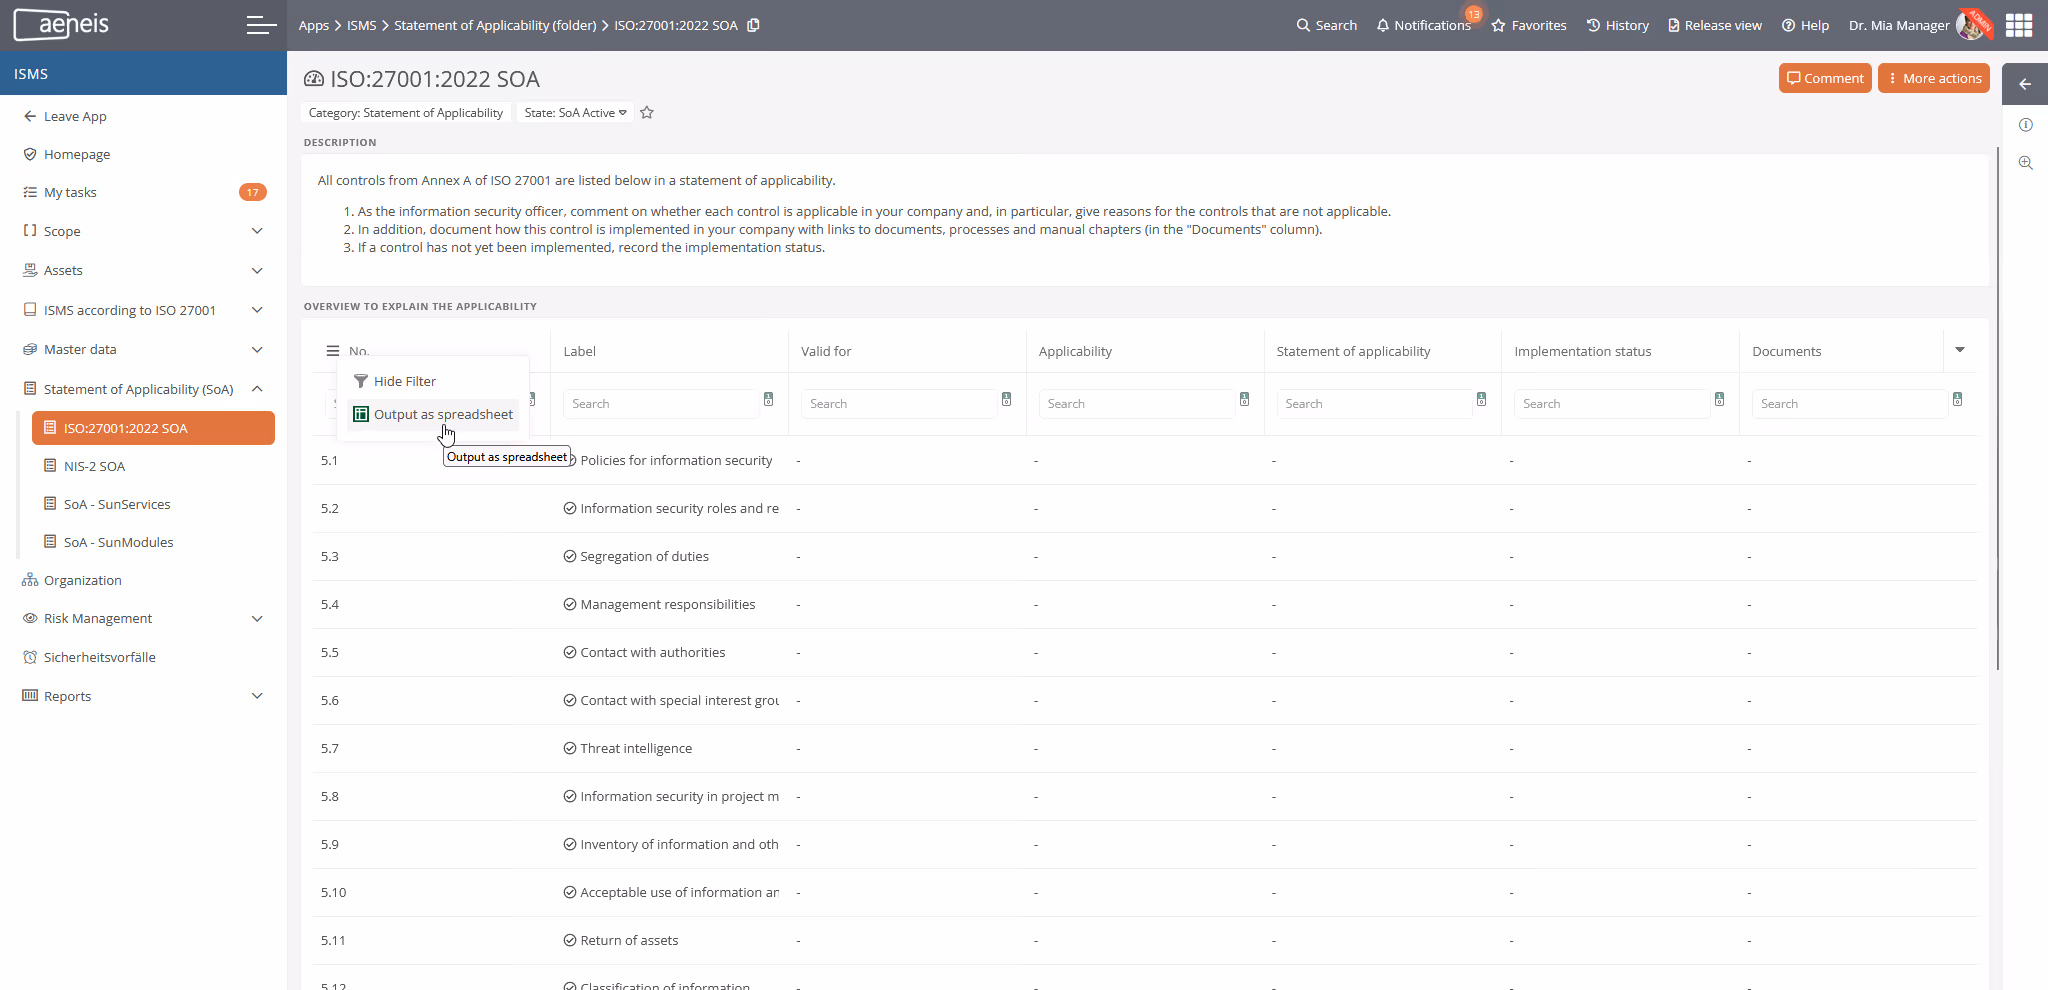
Task: Collapse the sidebar with hamburger icon
Action: click(x=261, y=25)
